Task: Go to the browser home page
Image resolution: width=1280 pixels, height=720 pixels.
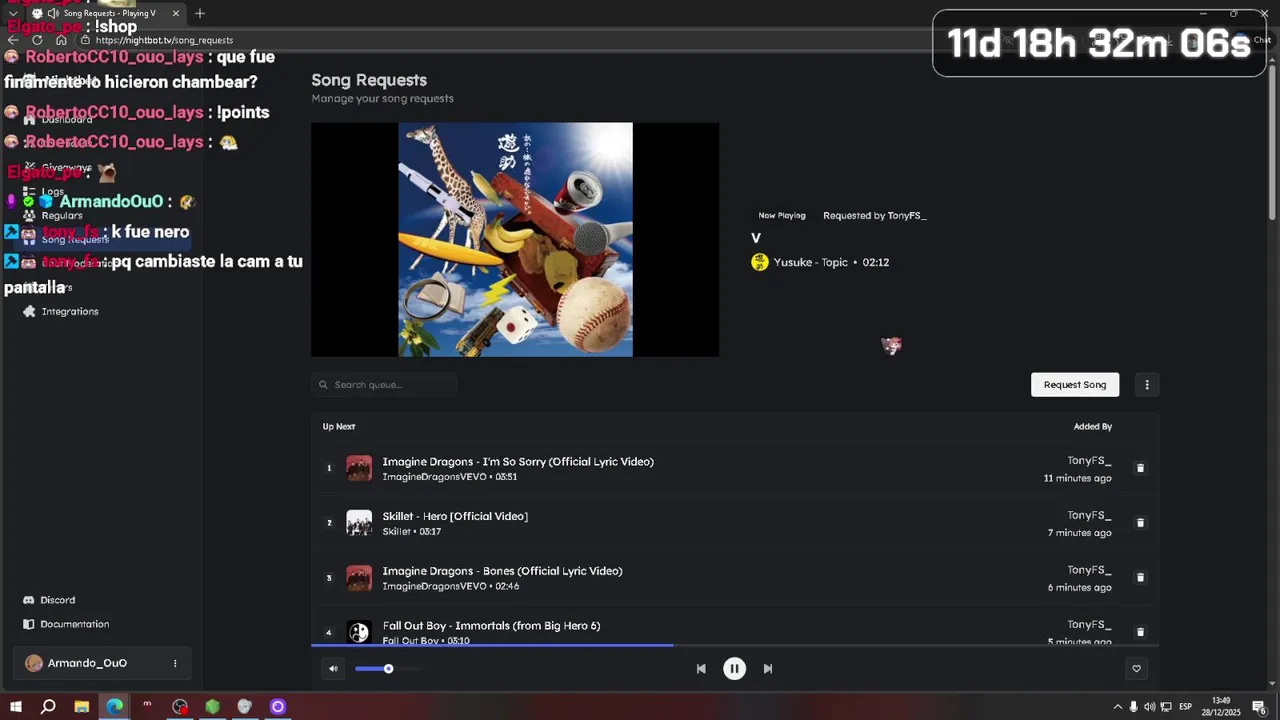Action: click(x=61, y=40)
